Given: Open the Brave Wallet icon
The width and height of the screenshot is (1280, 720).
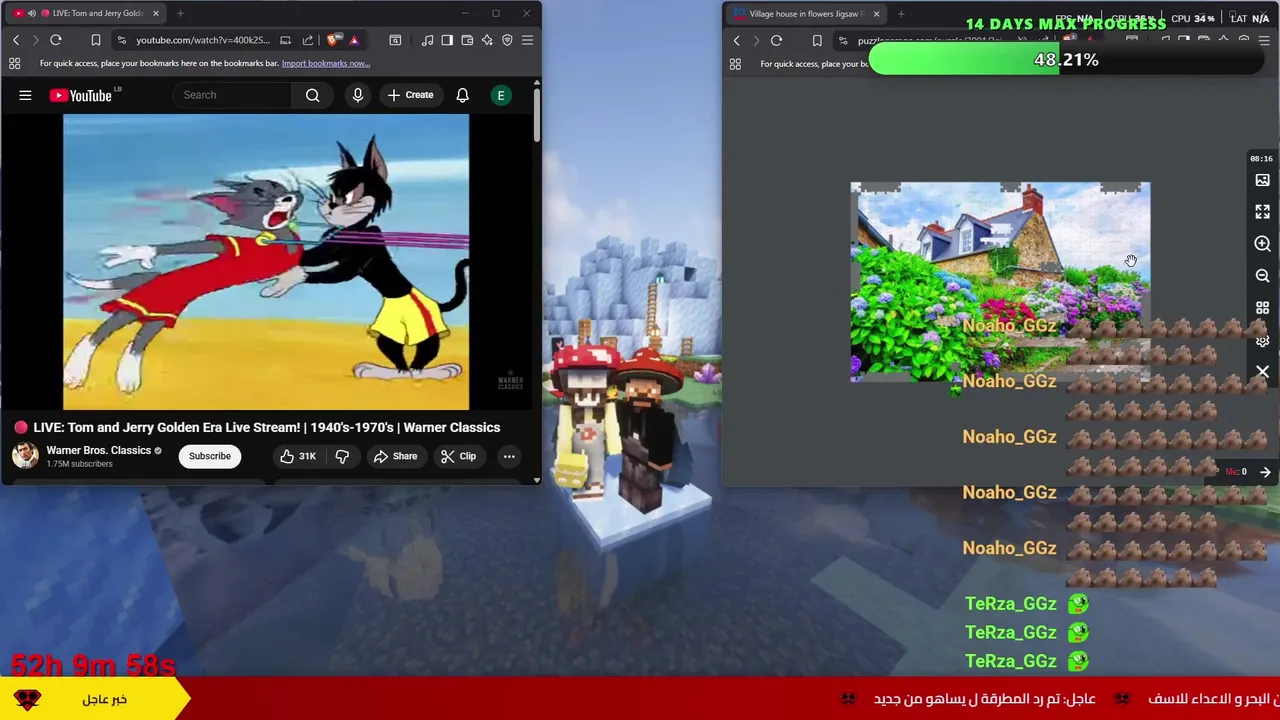Looking at the screenshot, I should (467, 40).
